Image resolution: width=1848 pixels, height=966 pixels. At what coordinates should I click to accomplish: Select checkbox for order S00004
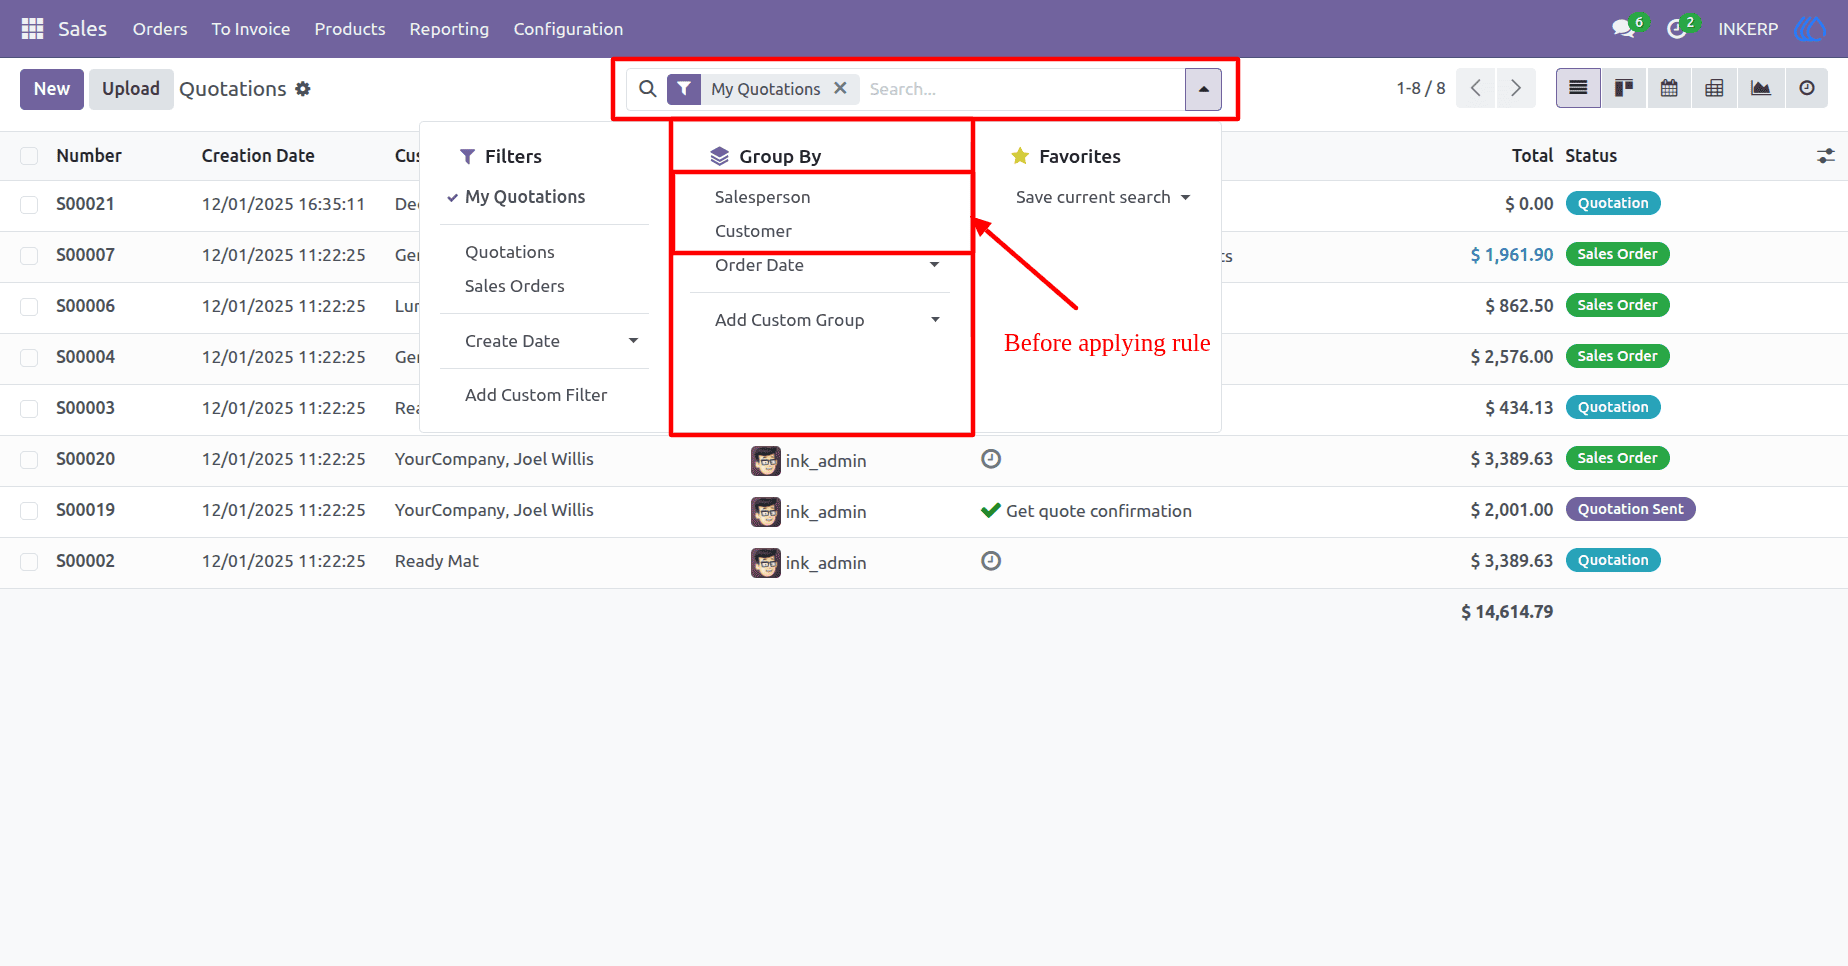[29, 358]
